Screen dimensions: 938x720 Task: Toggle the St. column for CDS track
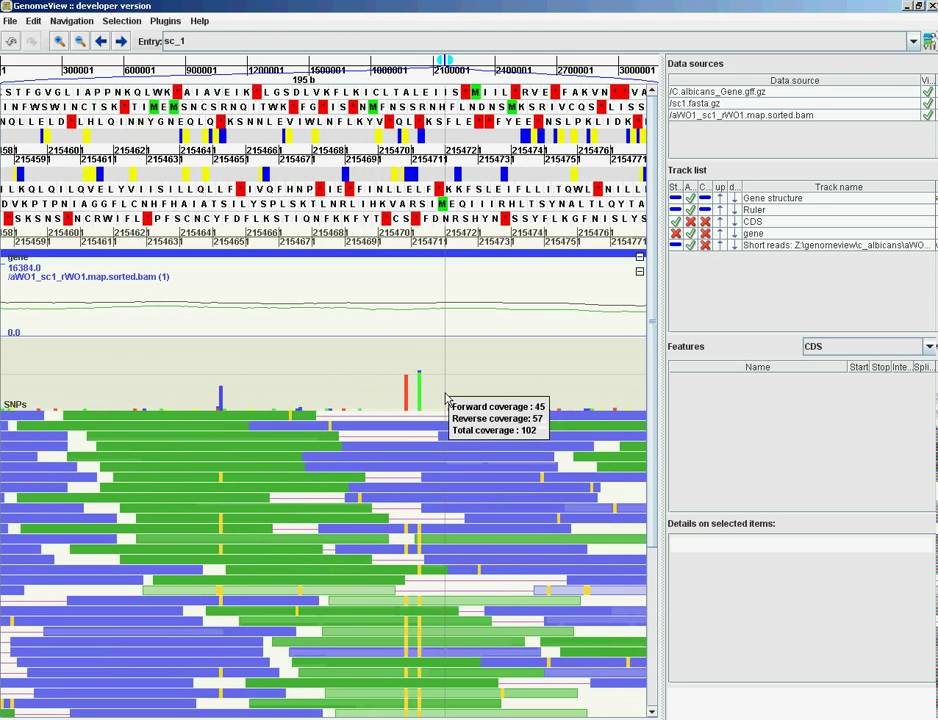click(x=676, y=222)
